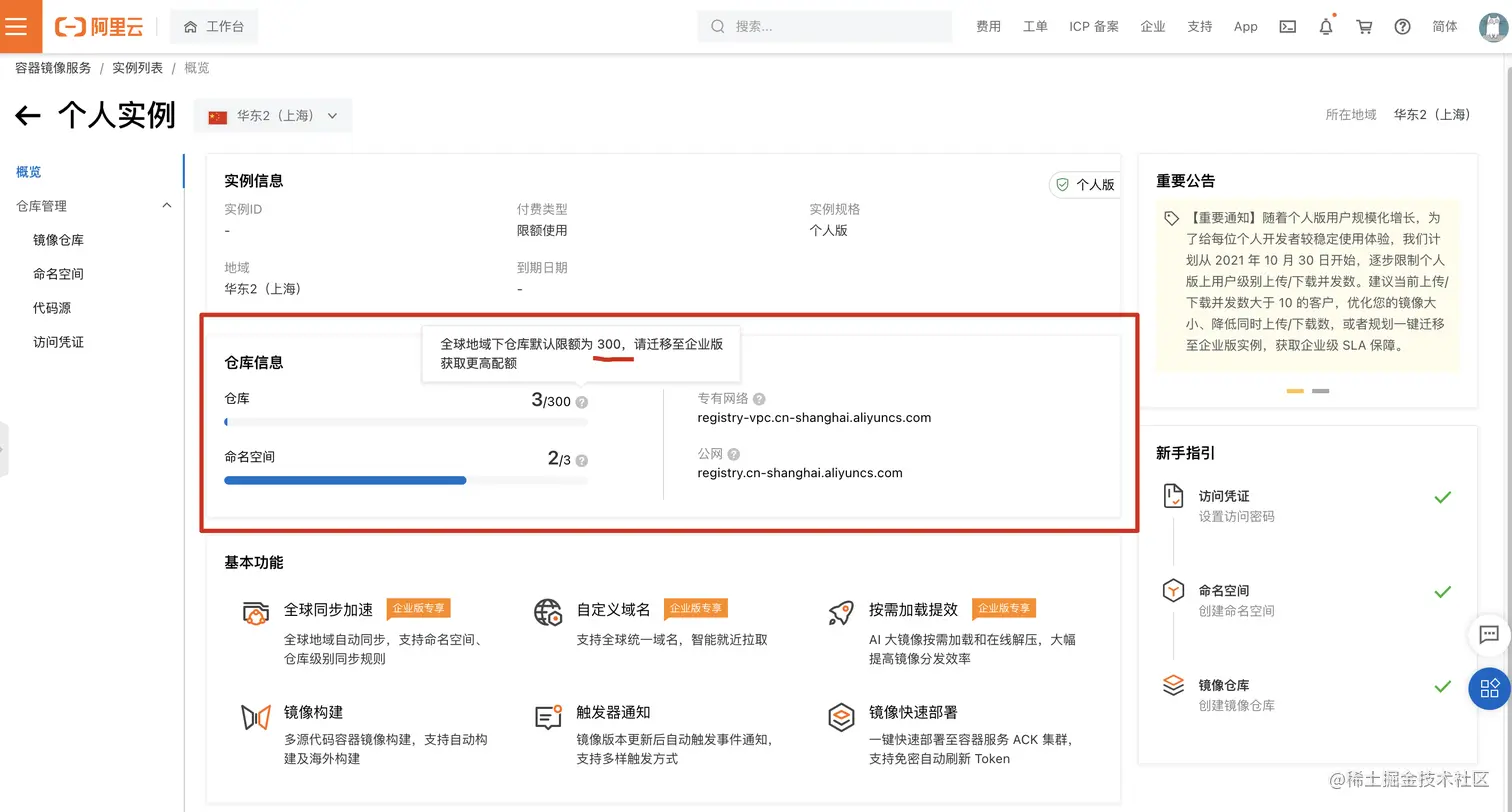Expand the hamburger menu at top left
Viewport: 1512px width, 812px height.
point(18,26)
